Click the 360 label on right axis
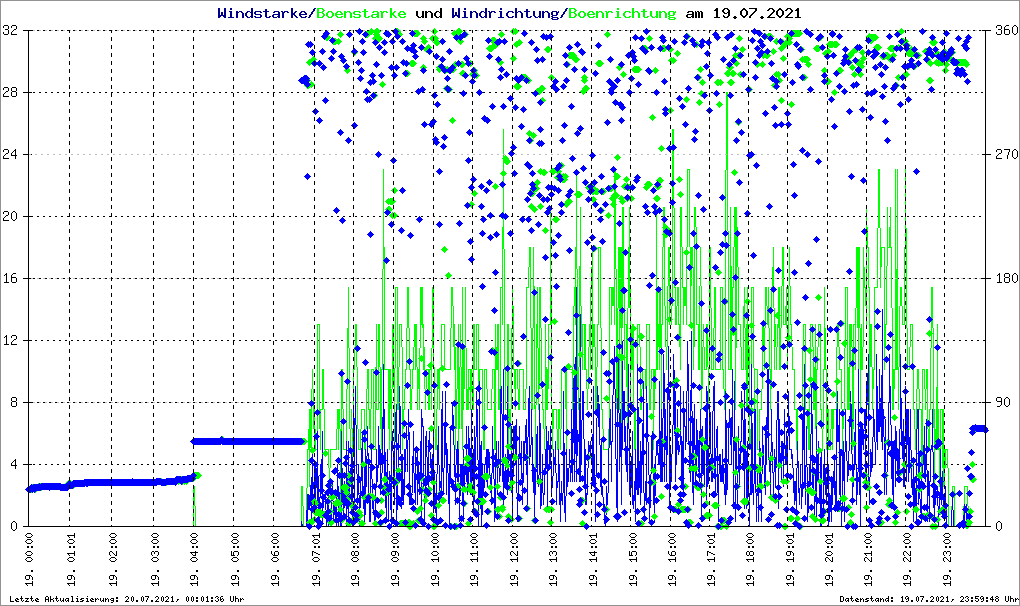The height and width of the screenshot is (606, 1020). click(x=1003, y=31)
